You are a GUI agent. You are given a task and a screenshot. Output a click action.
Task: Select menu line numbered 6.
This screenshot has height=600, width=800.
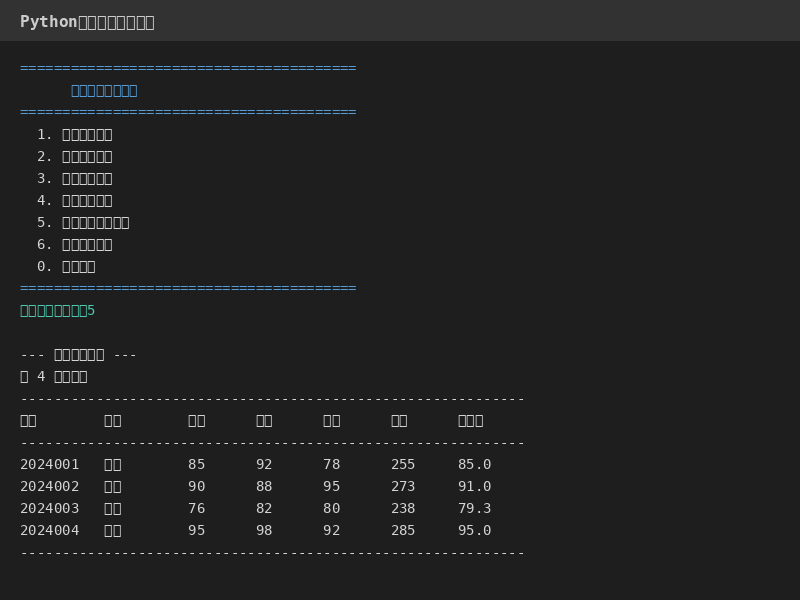[74, 244]
